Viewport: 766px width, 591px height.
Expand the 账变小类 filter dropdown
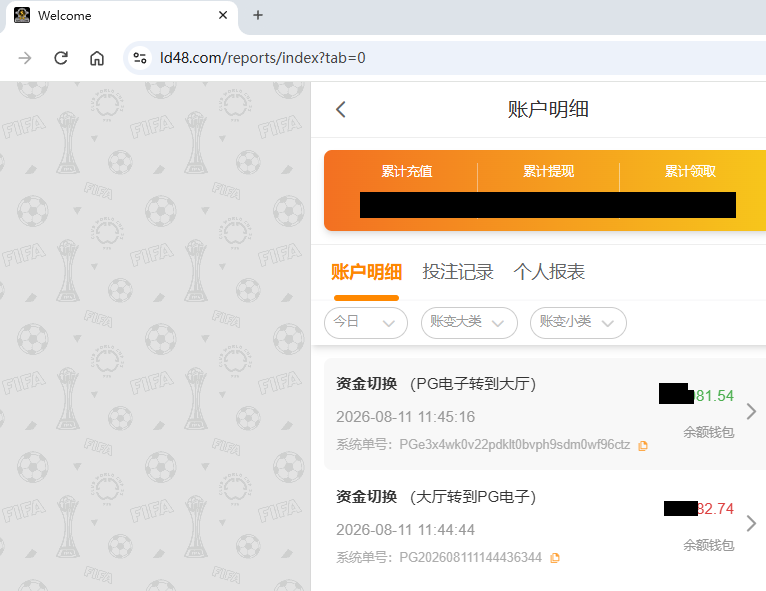pos(578,323)
